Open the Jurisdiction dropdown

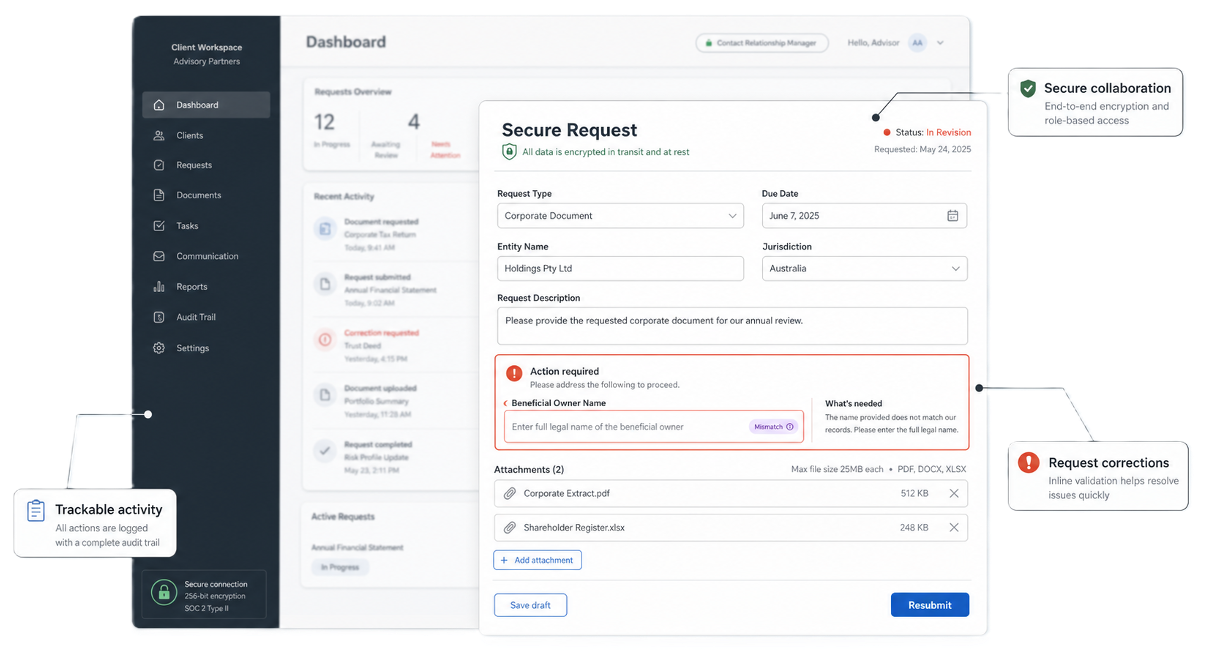pos(865,268)
